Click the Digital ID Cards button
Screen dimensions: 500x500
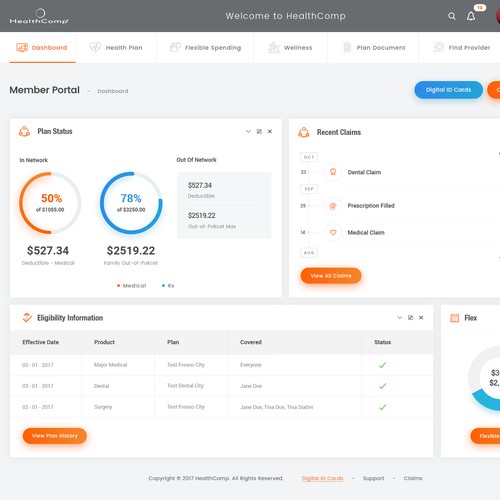[x=448, y=90]
